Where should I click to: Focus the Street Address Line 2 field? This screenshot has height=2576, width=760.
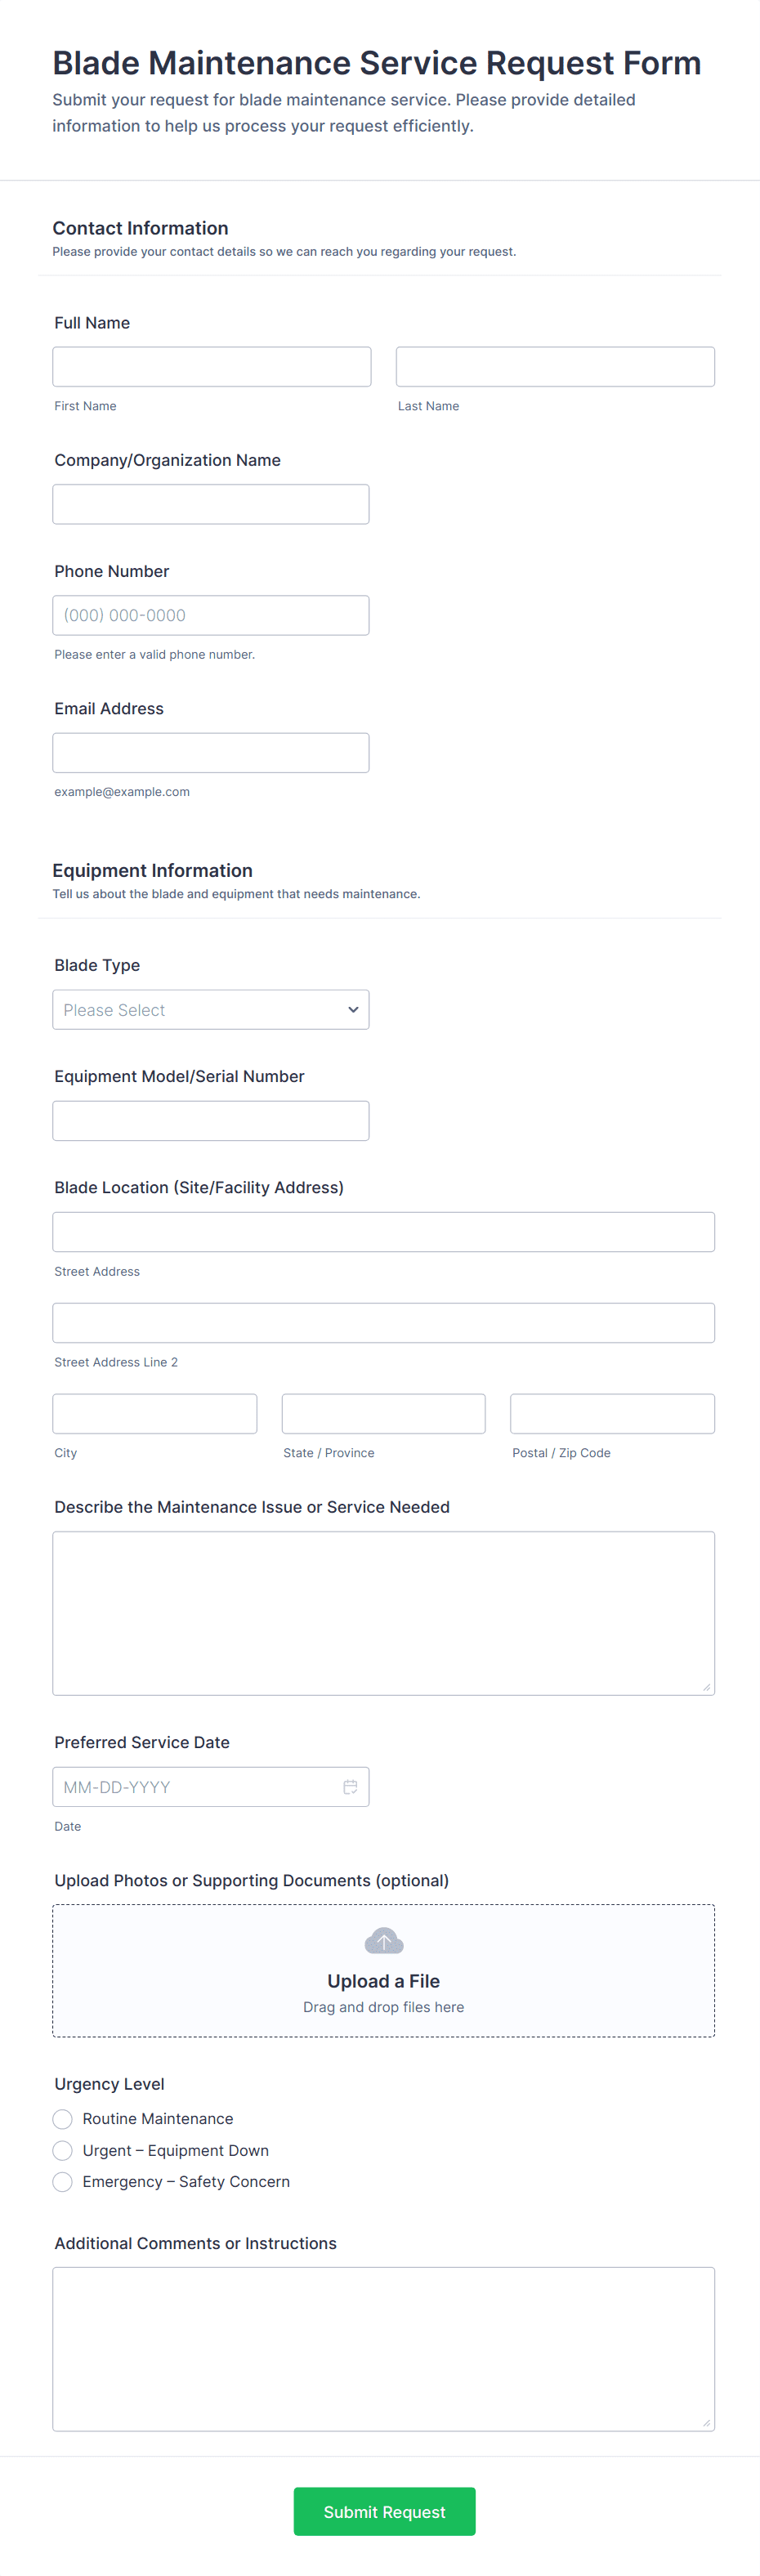click(384, 1322)
